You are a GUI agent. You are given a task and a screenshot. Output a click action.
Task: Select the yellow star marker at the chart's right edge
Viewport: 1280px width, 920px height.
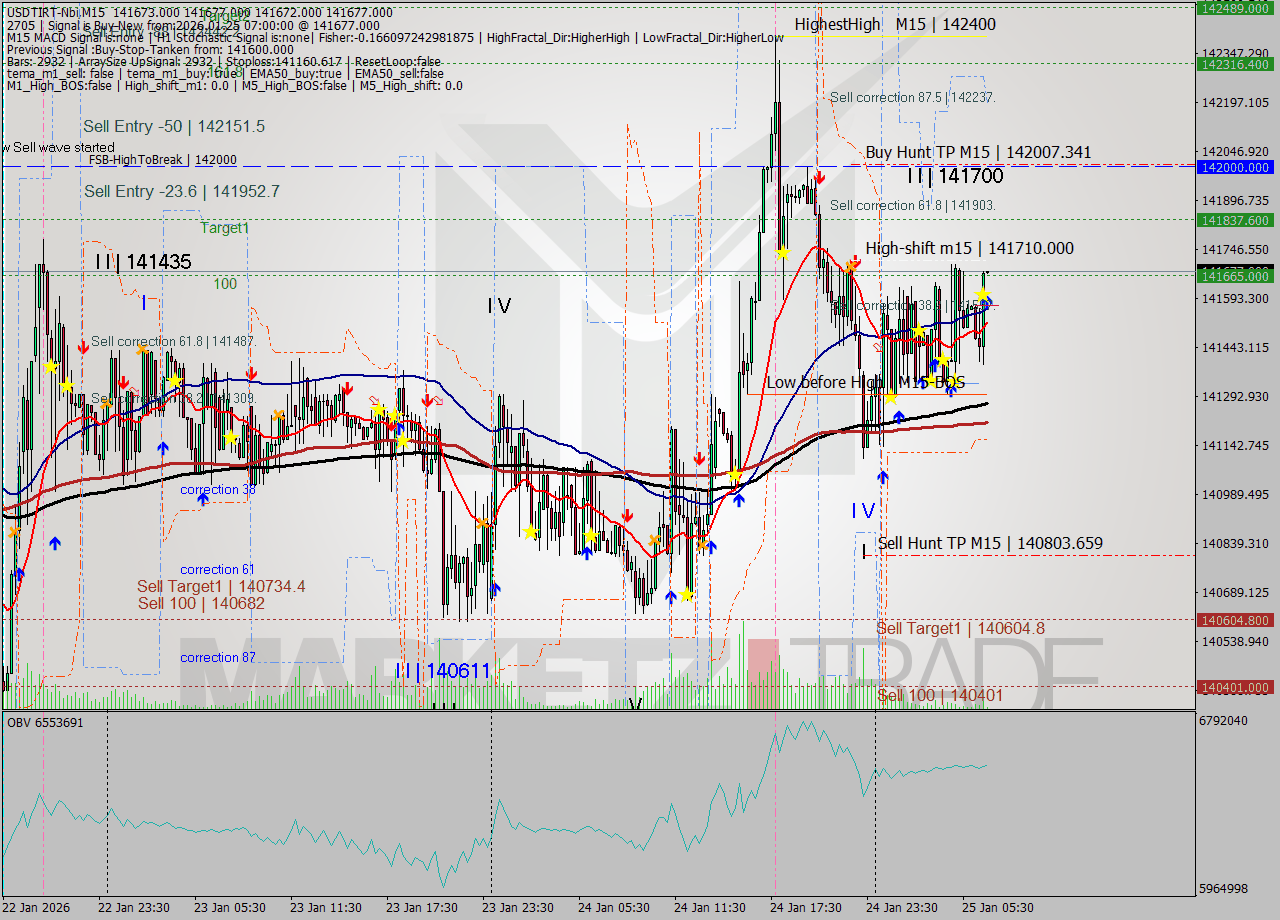tap(983, 295)
